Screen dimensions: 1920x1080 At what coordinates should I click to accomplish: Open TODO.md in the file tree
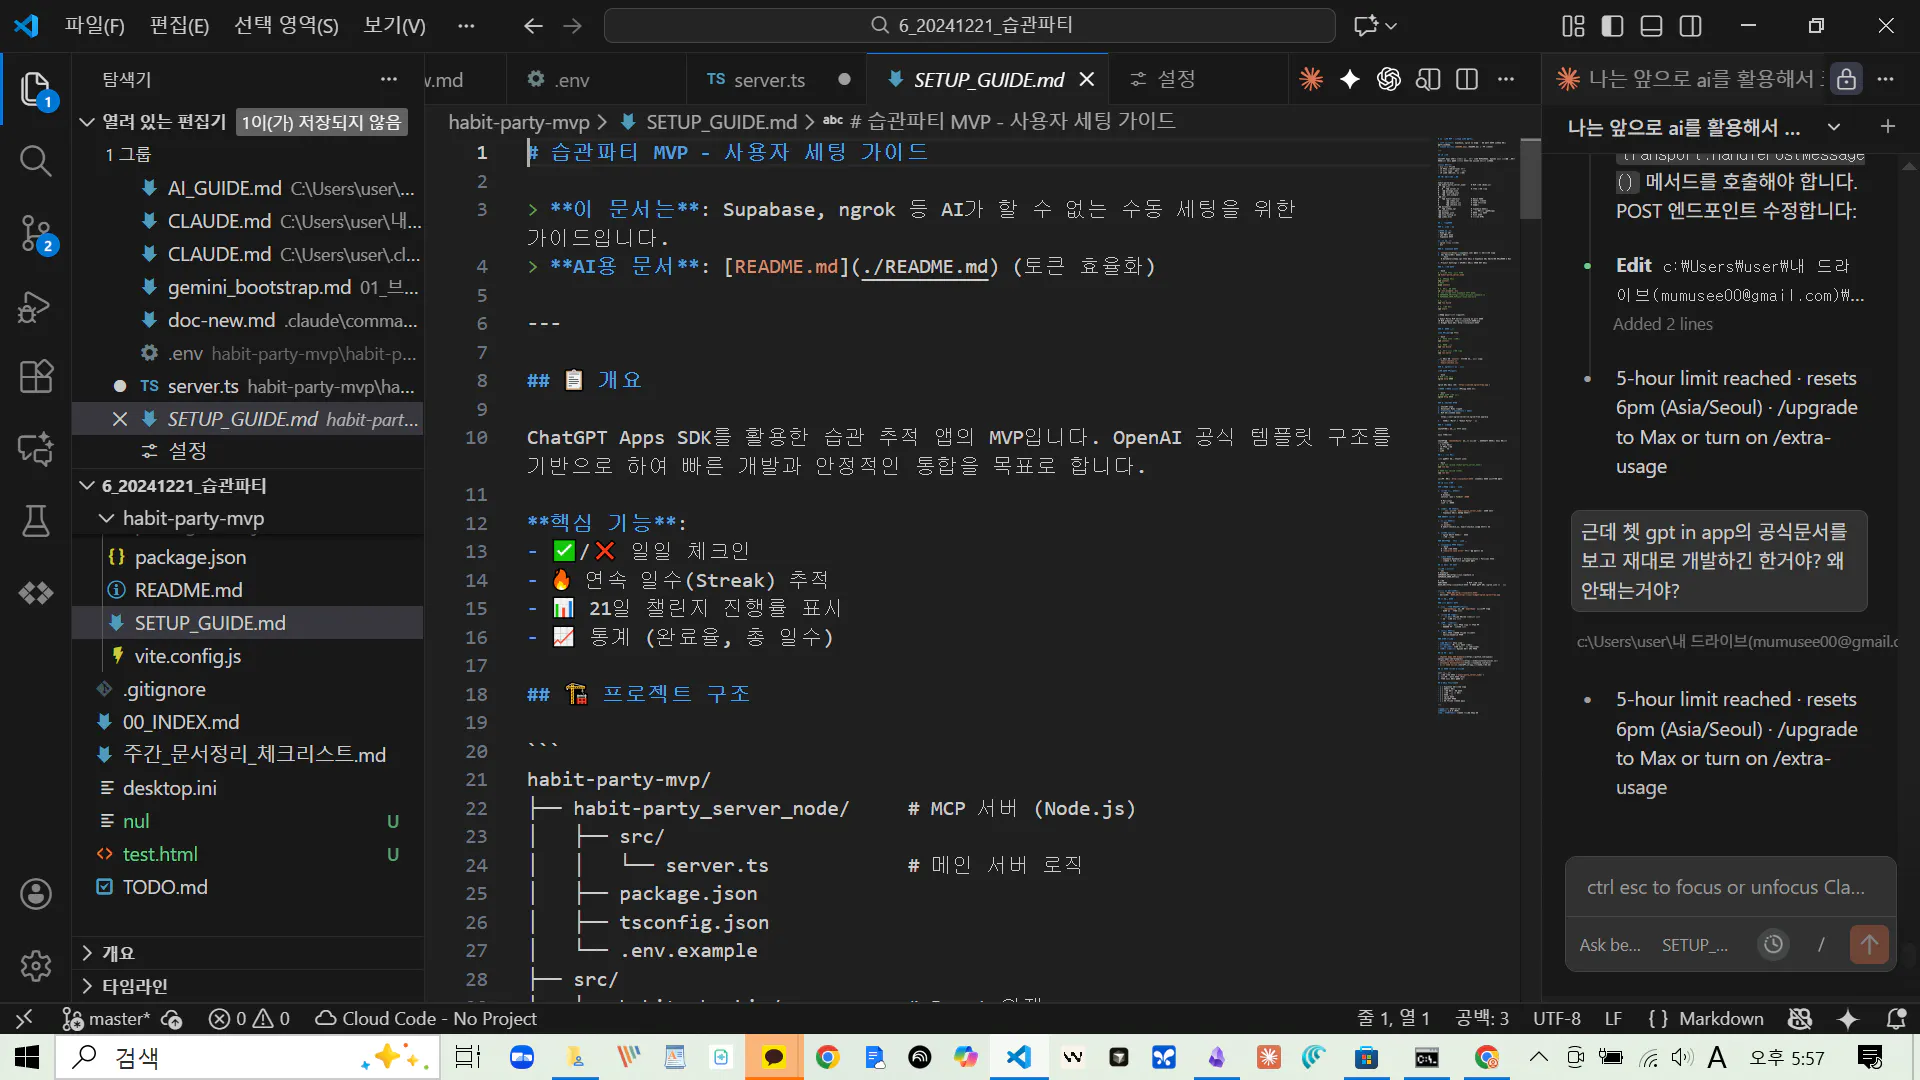pos(165,887)
